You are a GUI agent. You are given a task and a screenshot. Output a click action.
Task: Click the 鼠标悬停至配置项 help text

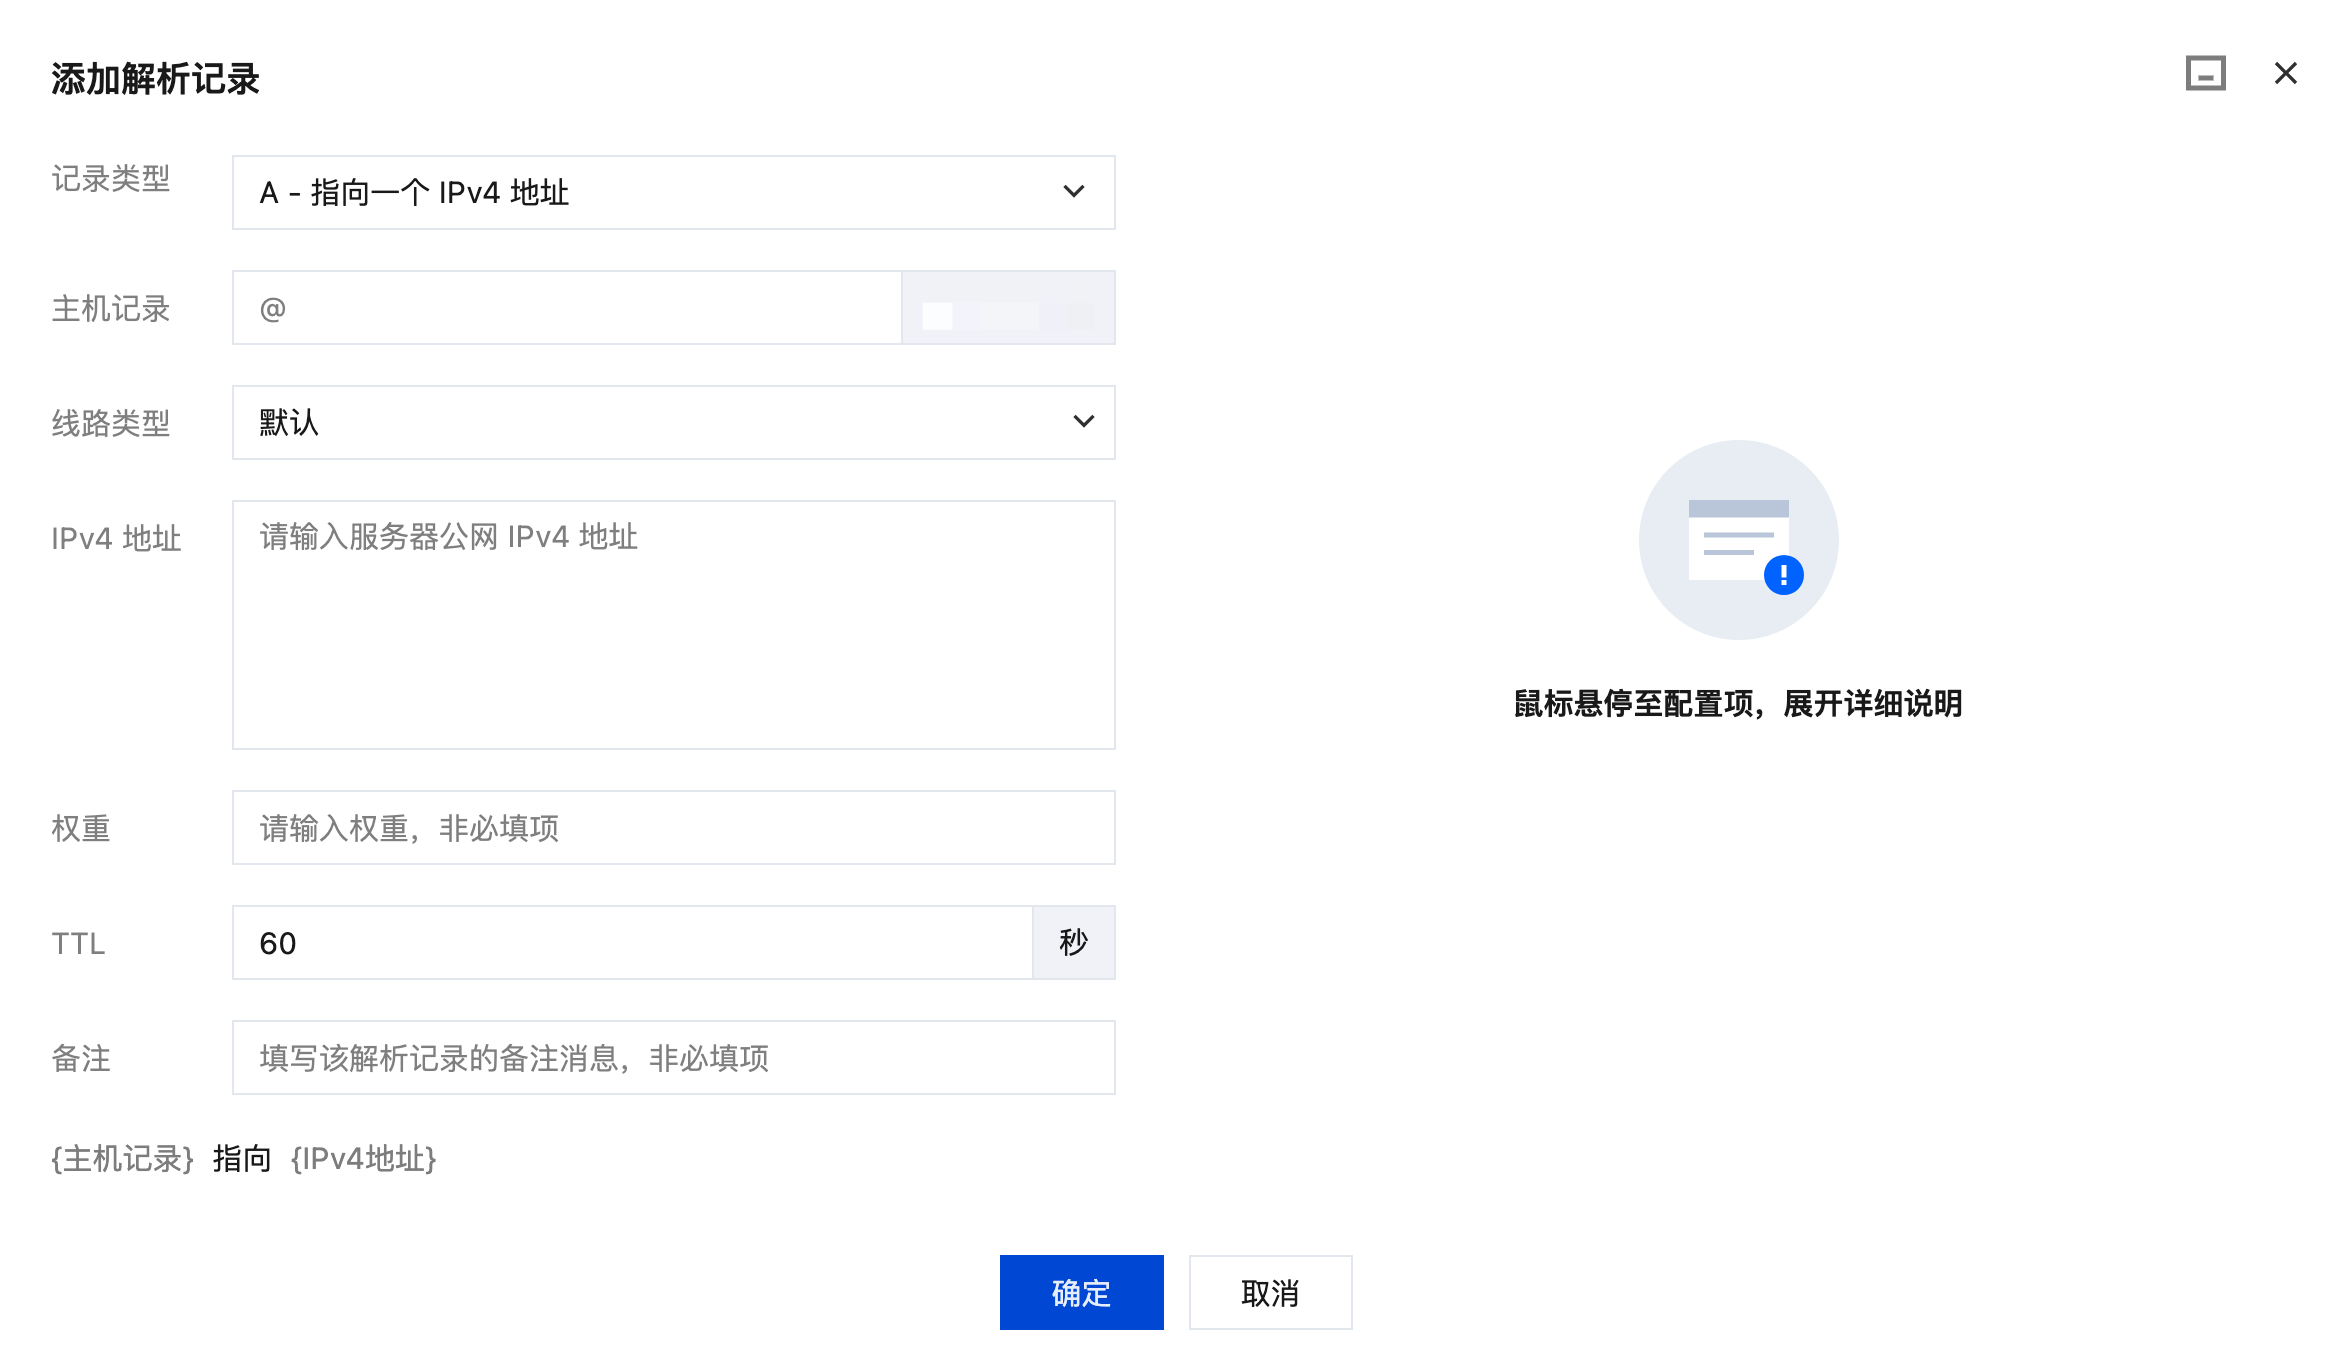[1737, 703]
